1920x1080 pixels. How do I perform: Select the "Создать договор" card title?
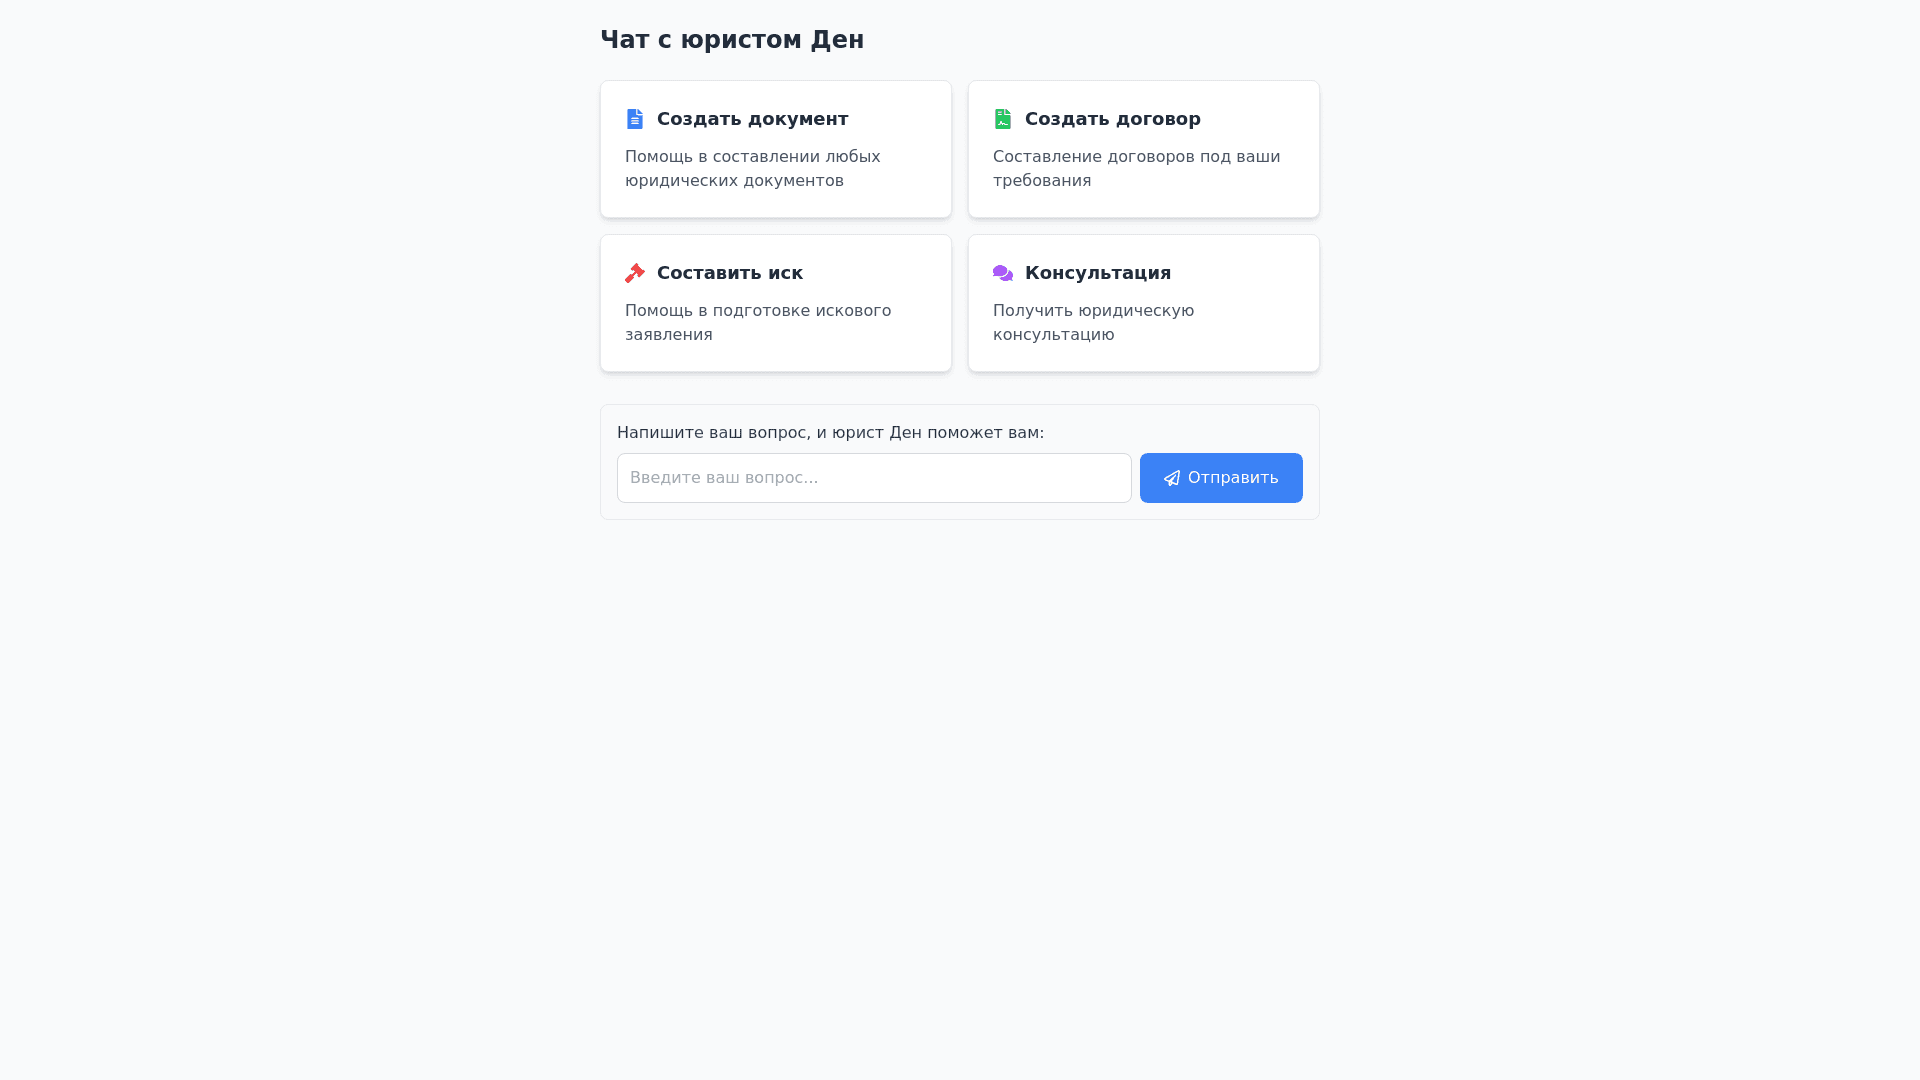click(1112, 119)
